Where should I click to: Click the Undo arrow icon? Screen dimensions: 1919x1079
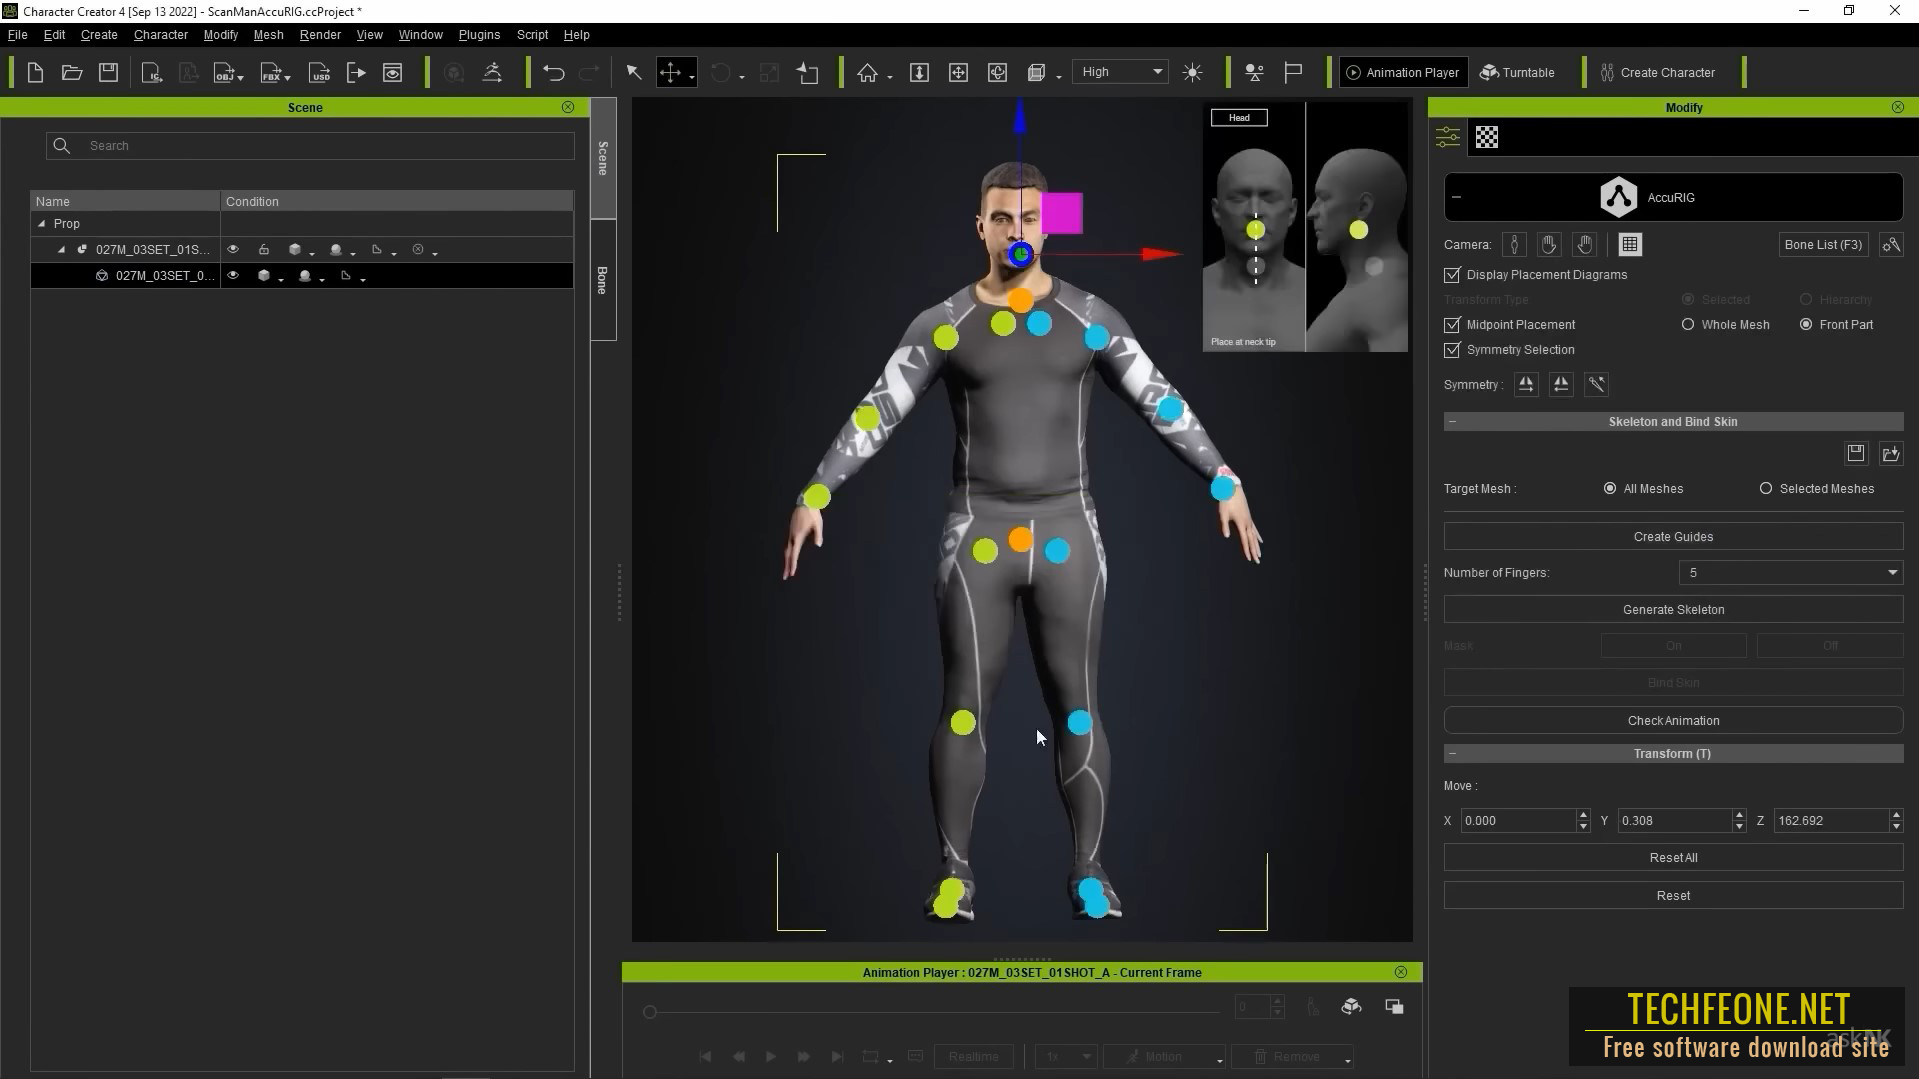[553, 72]
